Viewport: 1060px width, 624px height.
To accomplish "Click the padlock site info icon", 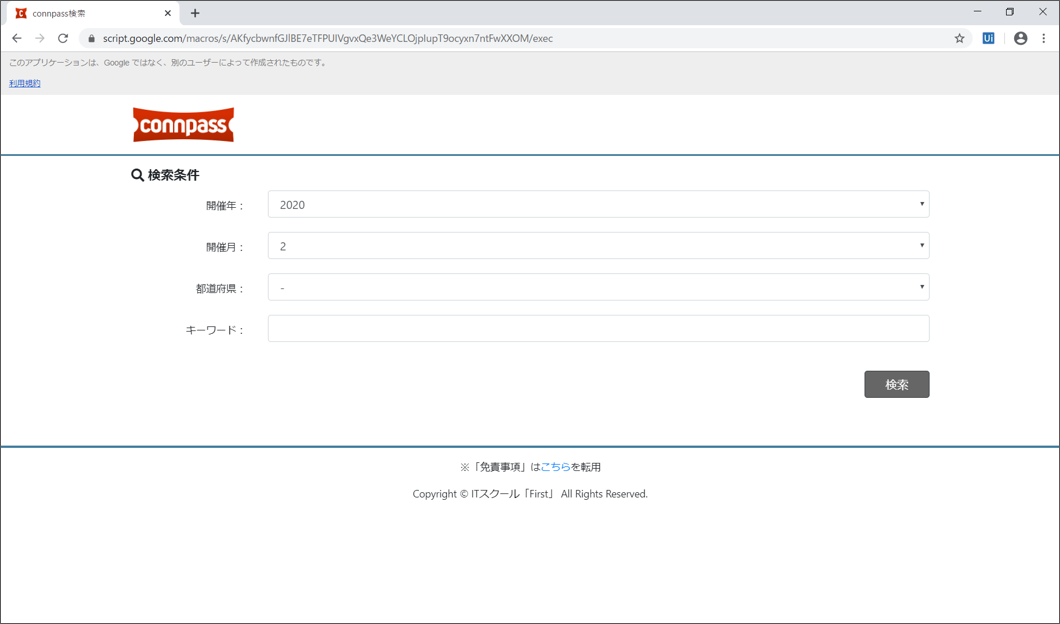I will (91, 39).
